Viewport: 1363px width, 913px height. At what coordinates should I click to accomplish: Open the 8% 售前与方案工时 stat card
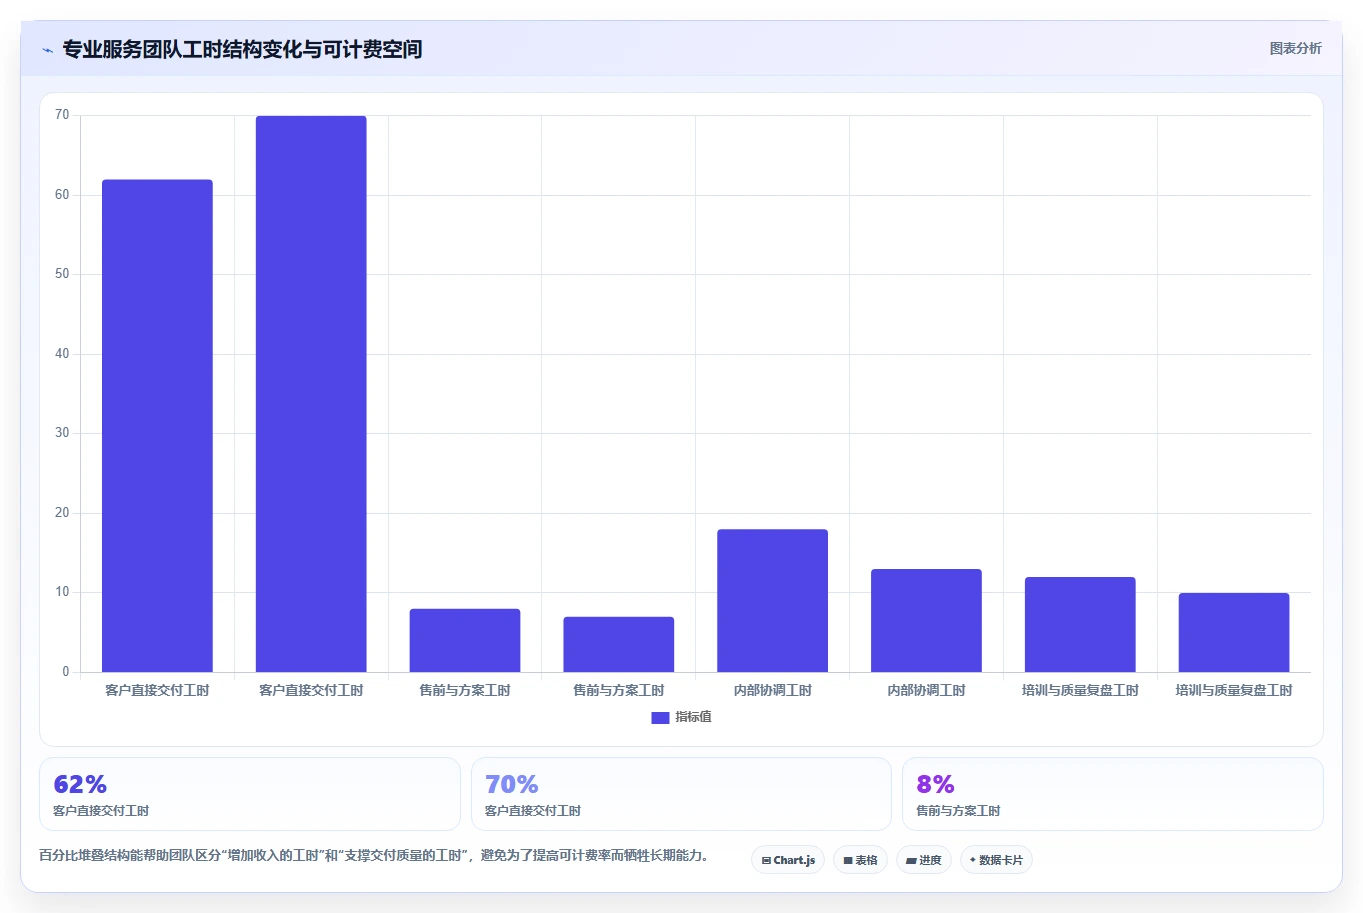[1113, 794]
